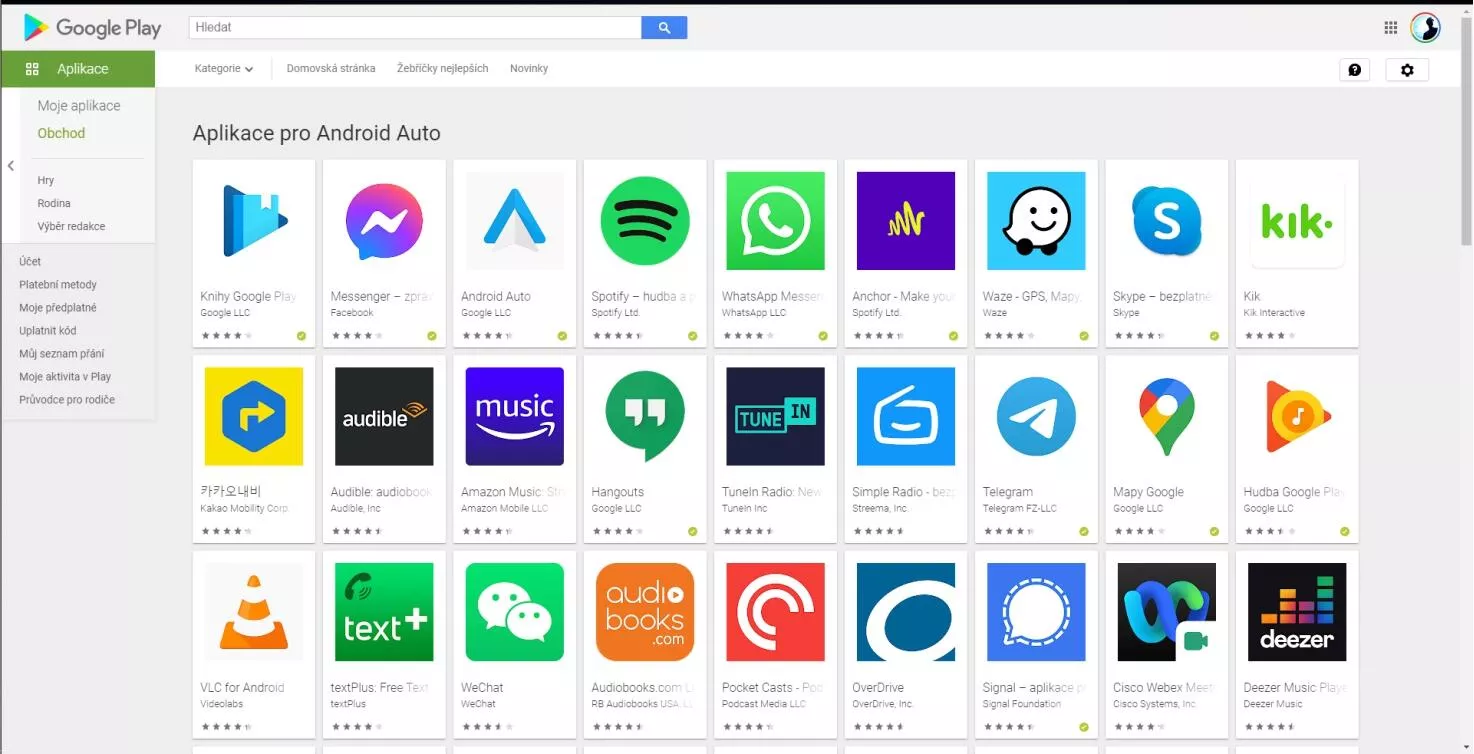Click the Signal Foundation developer name

point(1022,704)
